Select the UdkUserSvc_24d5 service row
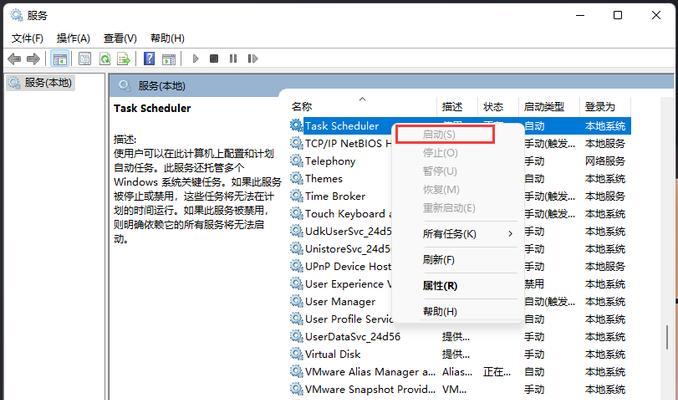The width and height of the screenshot is (678, 400). point(460,231)
